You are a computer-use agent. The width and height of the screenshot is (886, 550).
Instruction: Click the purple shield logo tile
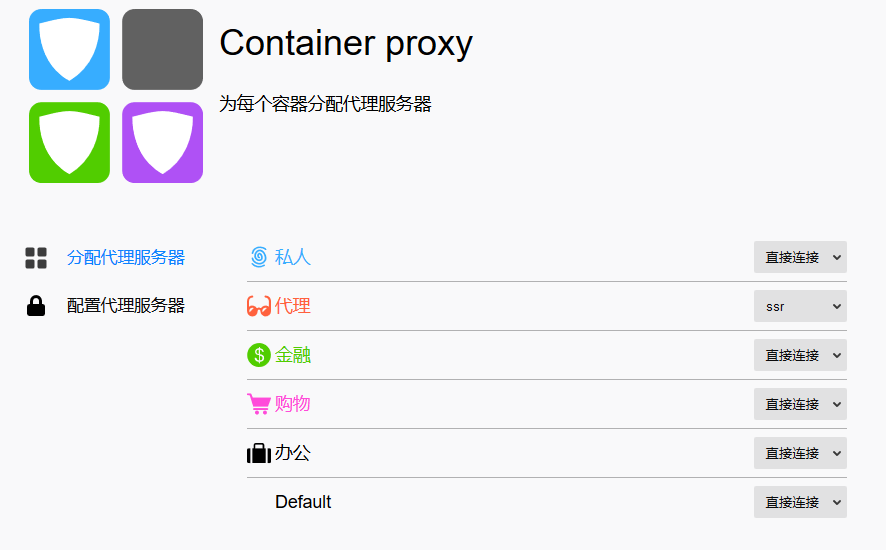click(x=163, y=143)
